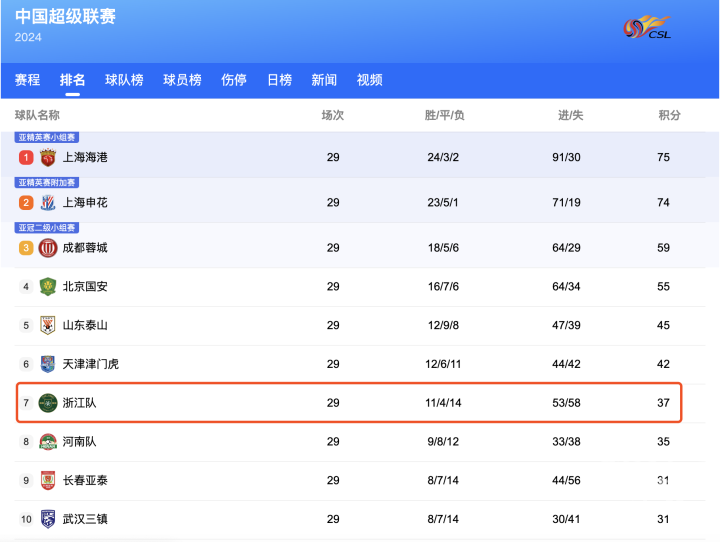Screen dimensions: 720x542
Task: Click Beijing Guoan (北京国安) team crest
Action: click(48, 287)
